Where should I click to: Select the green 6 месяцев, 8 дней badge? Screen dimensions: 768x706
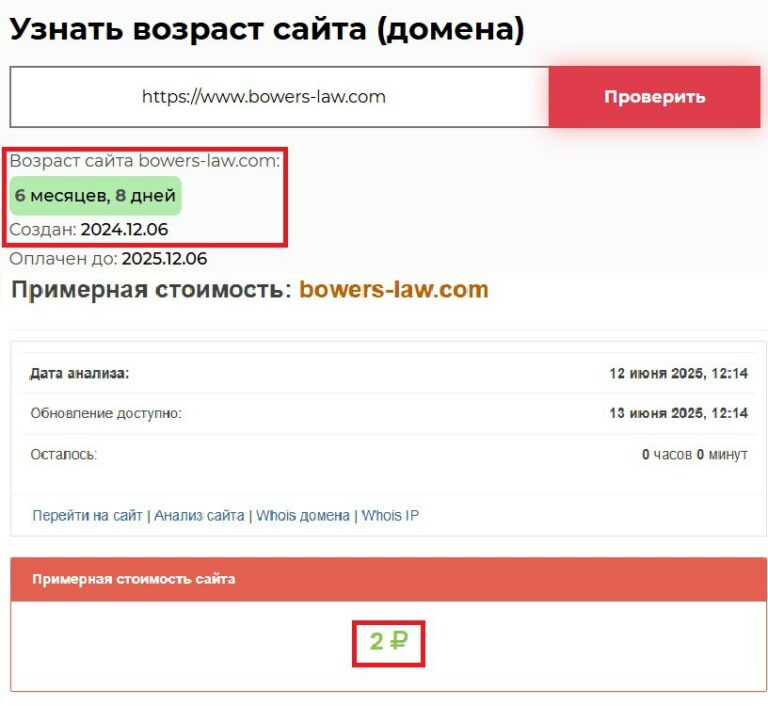[x=96, y=195]
